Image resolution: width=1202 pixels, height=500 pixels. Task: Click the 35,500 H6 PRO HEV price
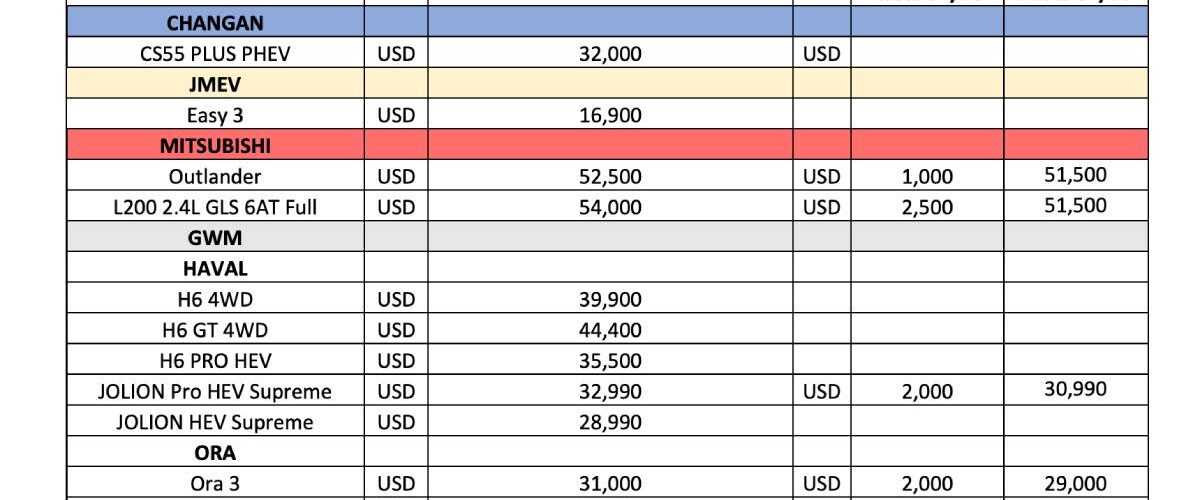(x=610, y=360)
